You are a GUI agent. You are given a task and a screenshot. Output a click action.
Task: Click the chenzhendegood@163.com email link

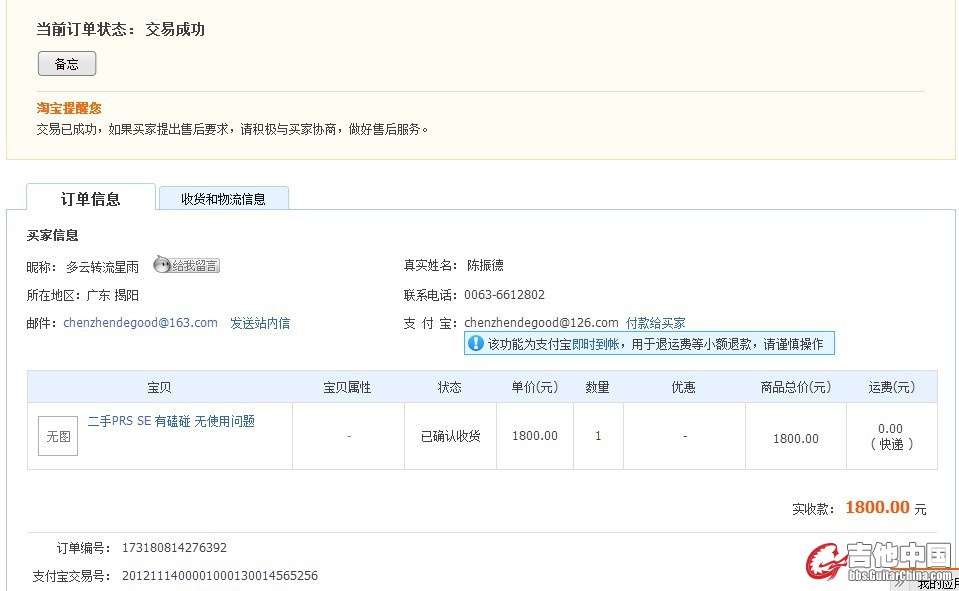pyautogui.click(x=140, y=323)
